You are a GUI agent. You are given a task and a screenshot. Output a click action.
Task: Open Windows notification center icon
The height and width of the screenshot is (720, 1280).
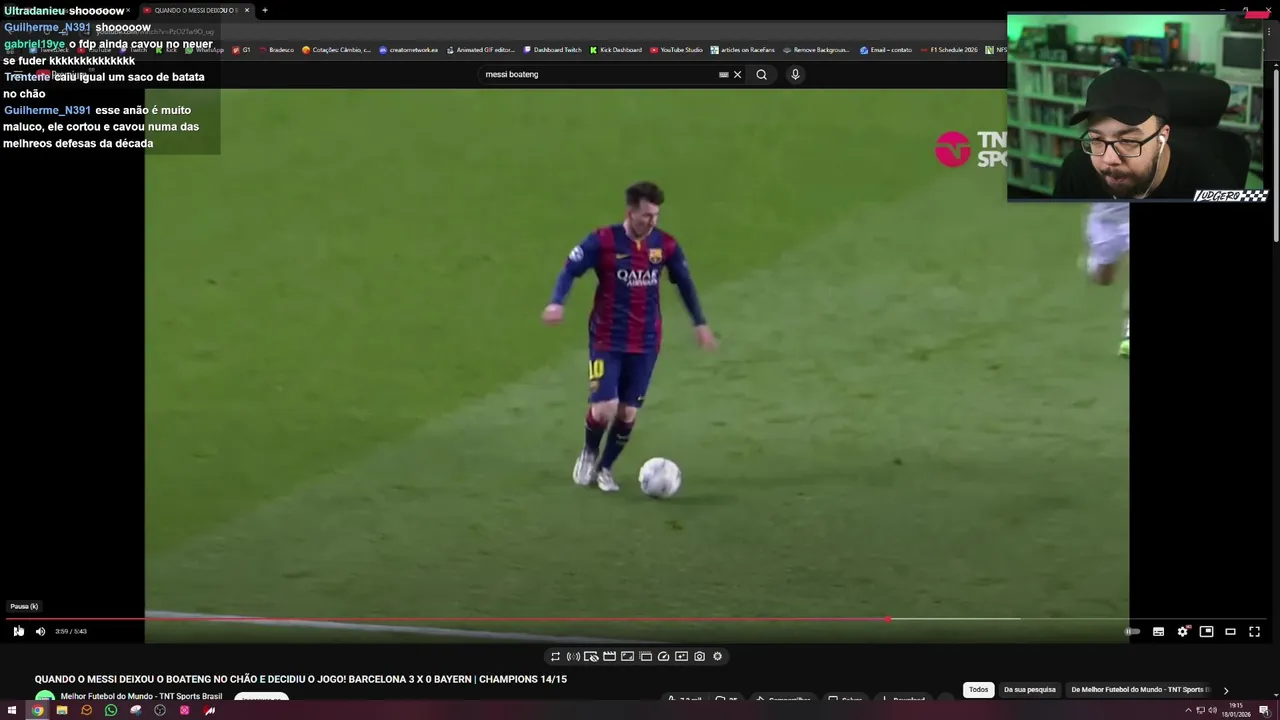[1264, 710]
